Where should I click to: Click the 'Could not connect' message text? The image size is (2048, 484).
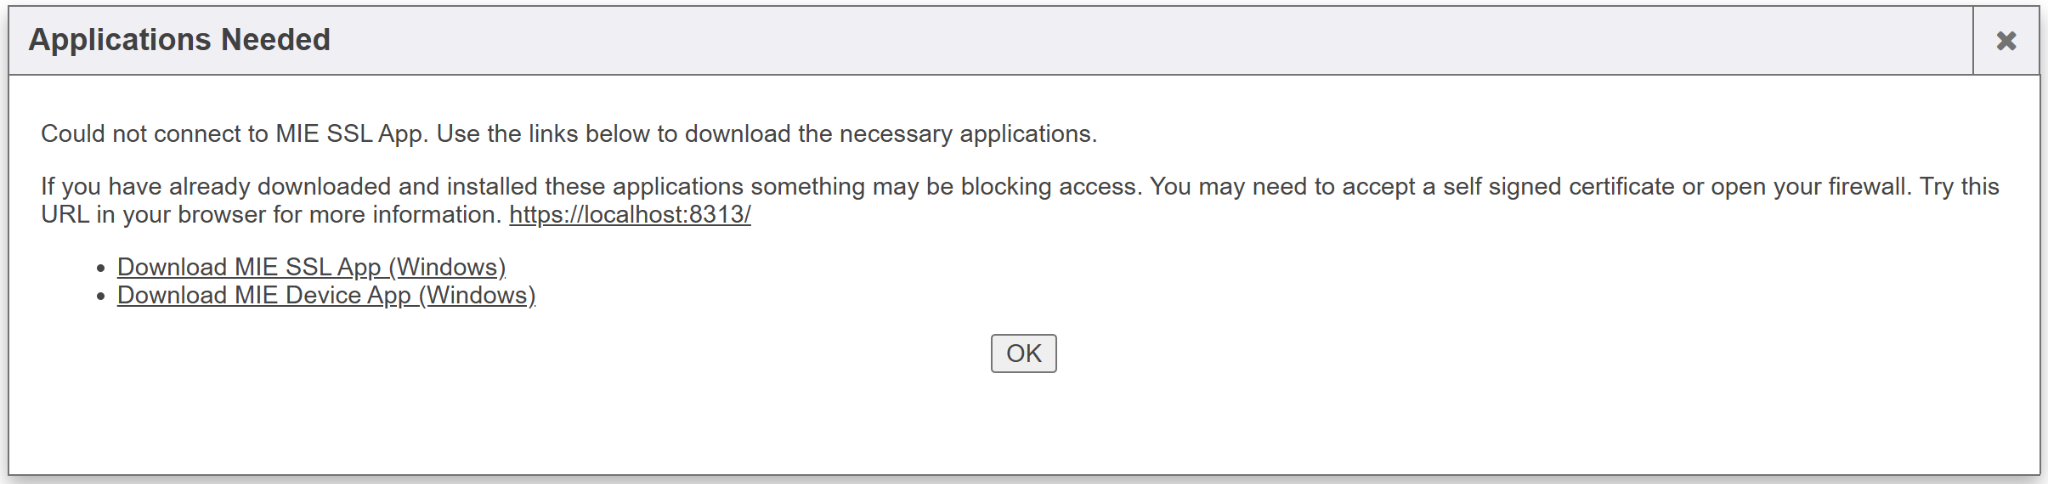click(568, 134)
